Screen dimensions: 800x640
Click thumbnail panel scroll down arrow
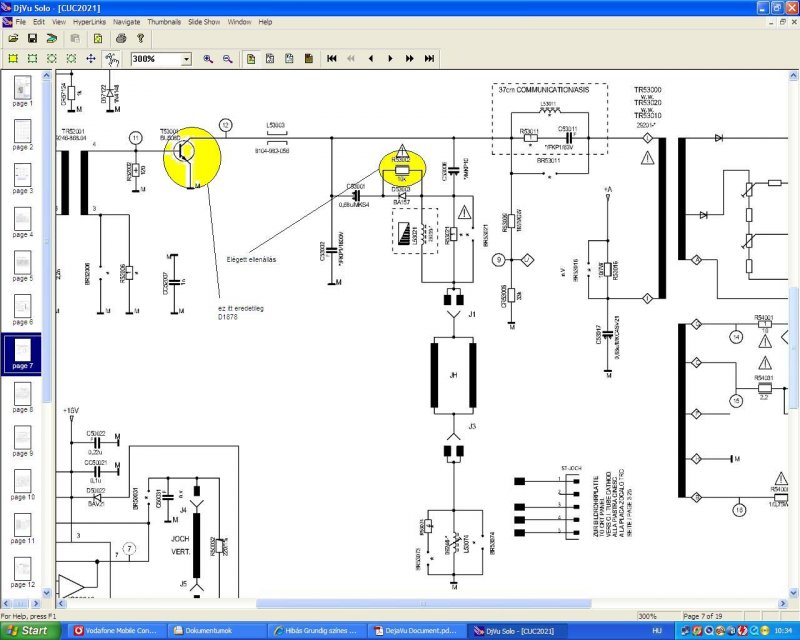tap(46, 593)
